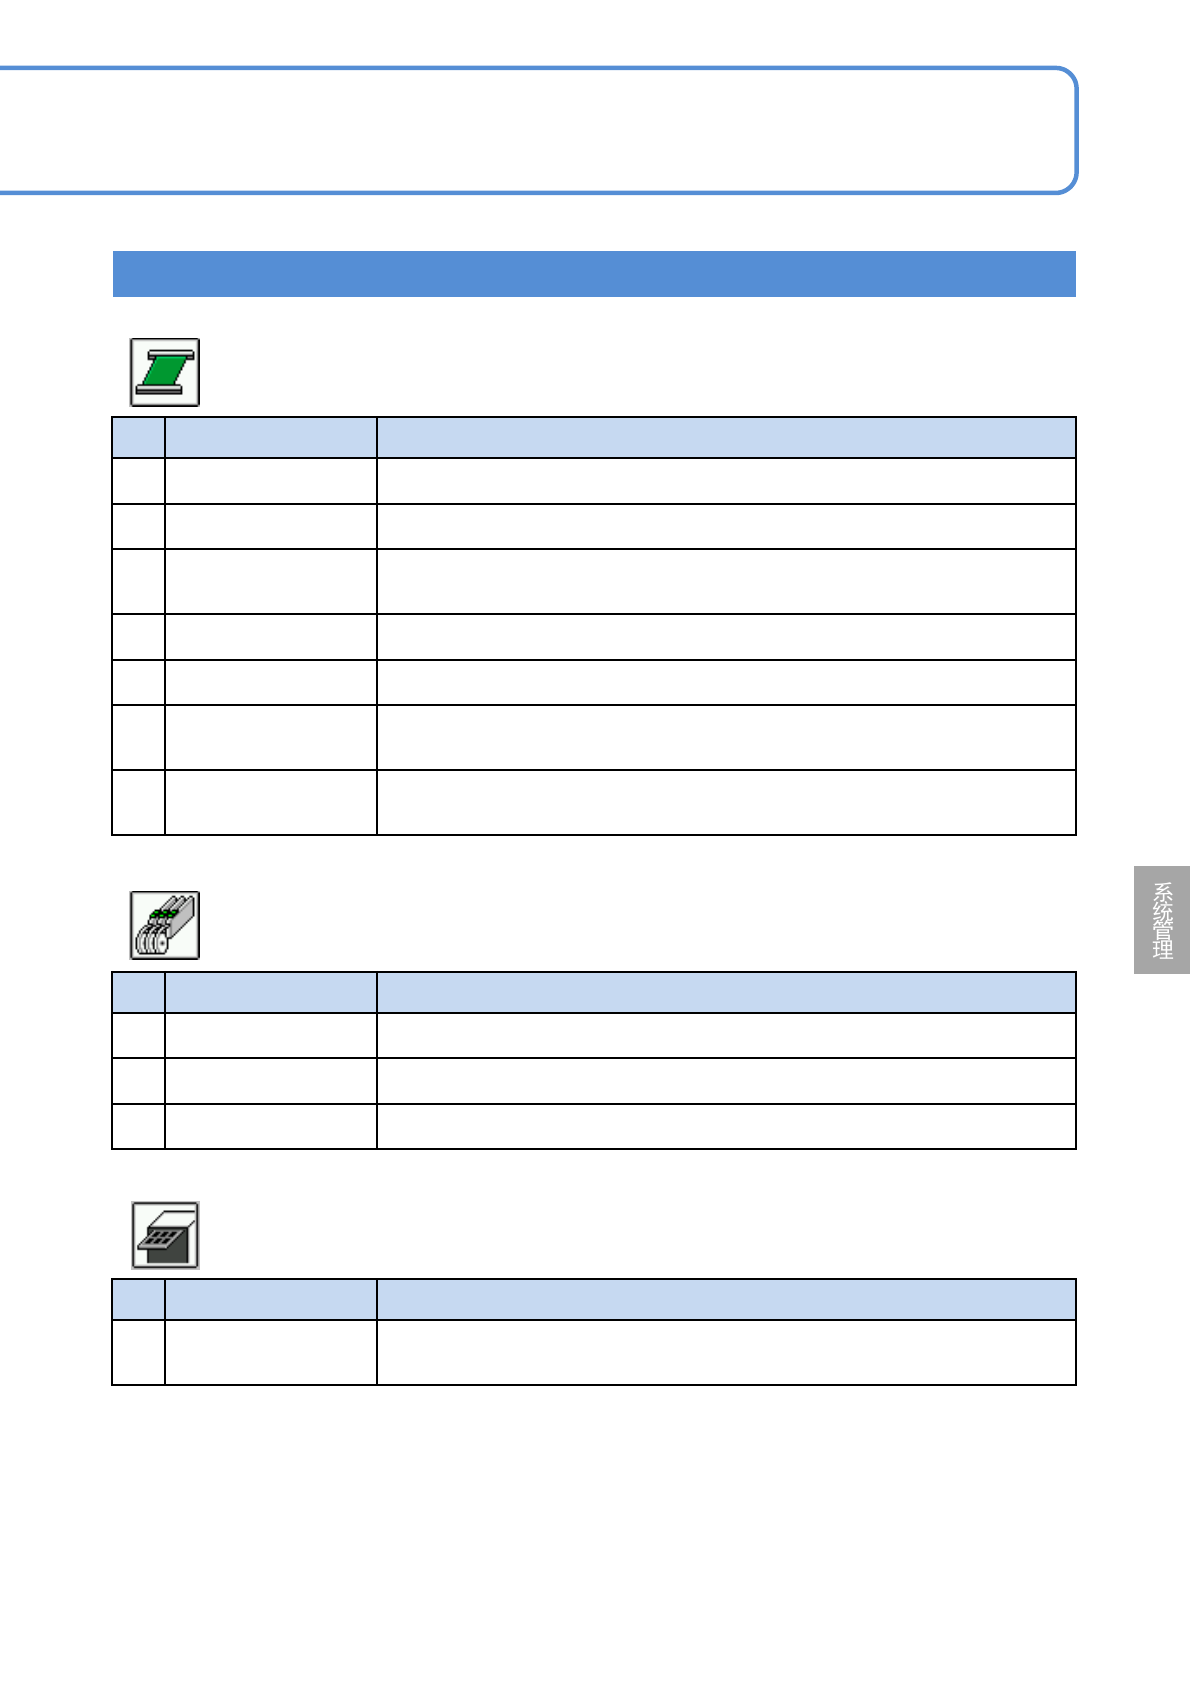1190x1684 pixels.
Task: Select last row's wide cell in feeder table
Action: [726, 1126]
